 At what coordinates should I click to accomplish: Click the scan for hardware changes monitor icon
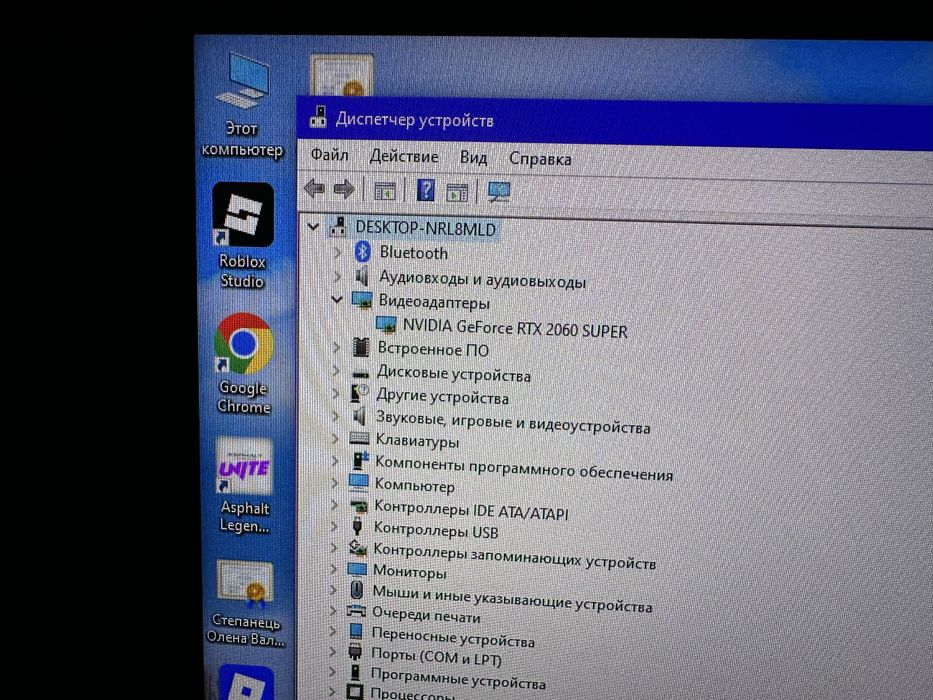[x=499, y=192]
